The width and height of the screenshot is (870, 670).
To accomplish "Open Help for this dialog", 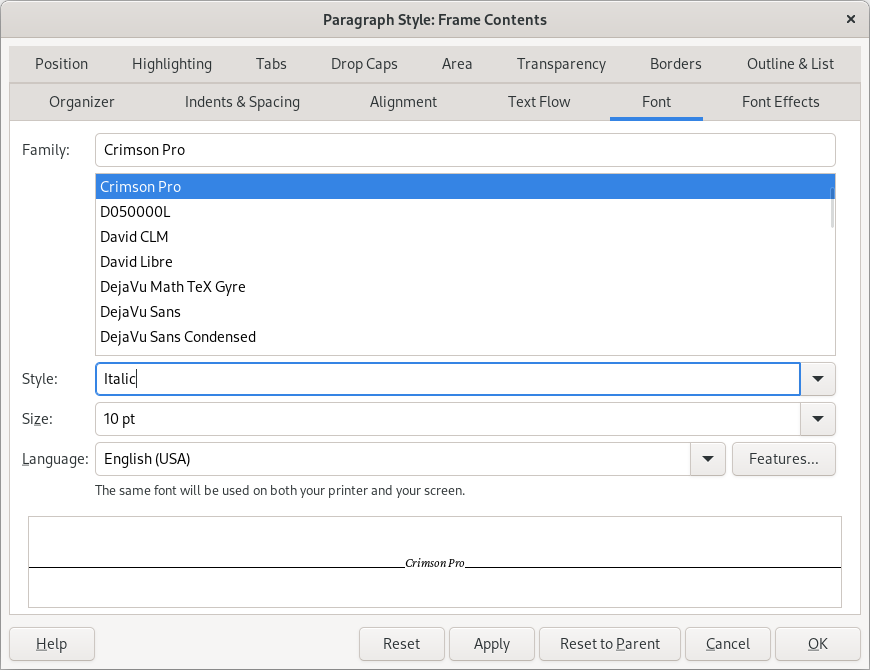I will pyautogui.click(x=52, y=644).
